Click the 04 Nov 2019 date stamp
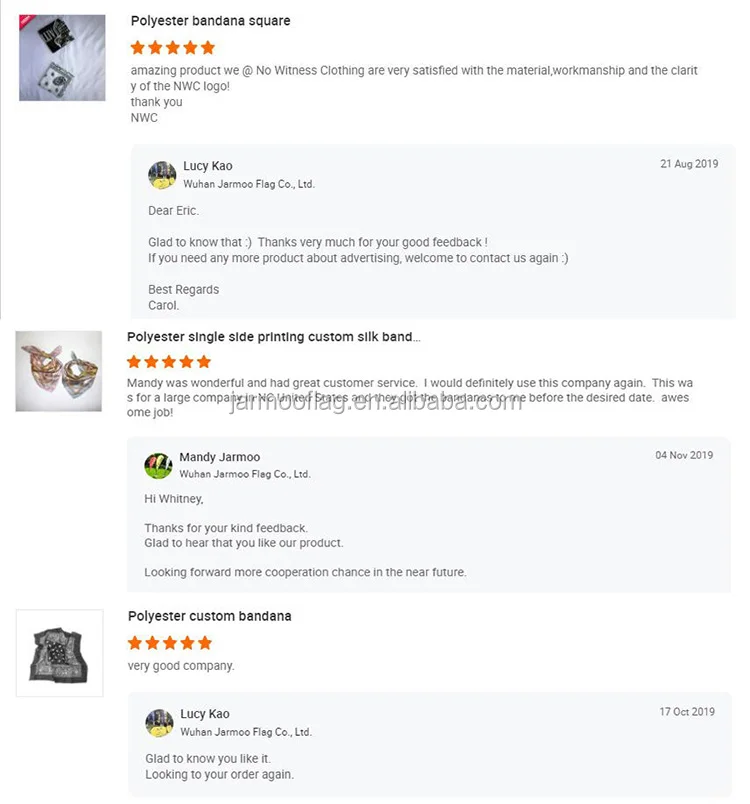Image resolution: width=750 pixels, height=804 pixels. point(684,455)
